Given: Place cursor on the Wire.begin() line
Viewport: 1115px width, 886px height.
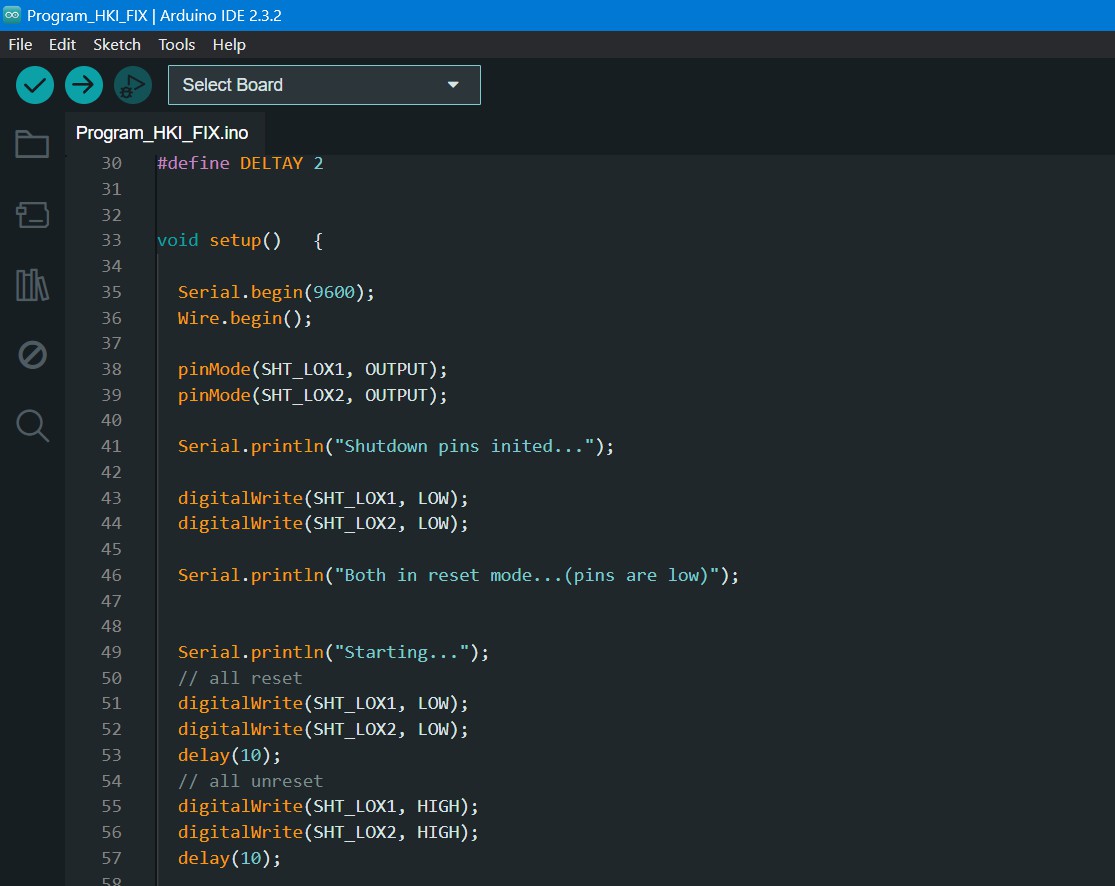Looking at the screenshot, I should [245, 318].
